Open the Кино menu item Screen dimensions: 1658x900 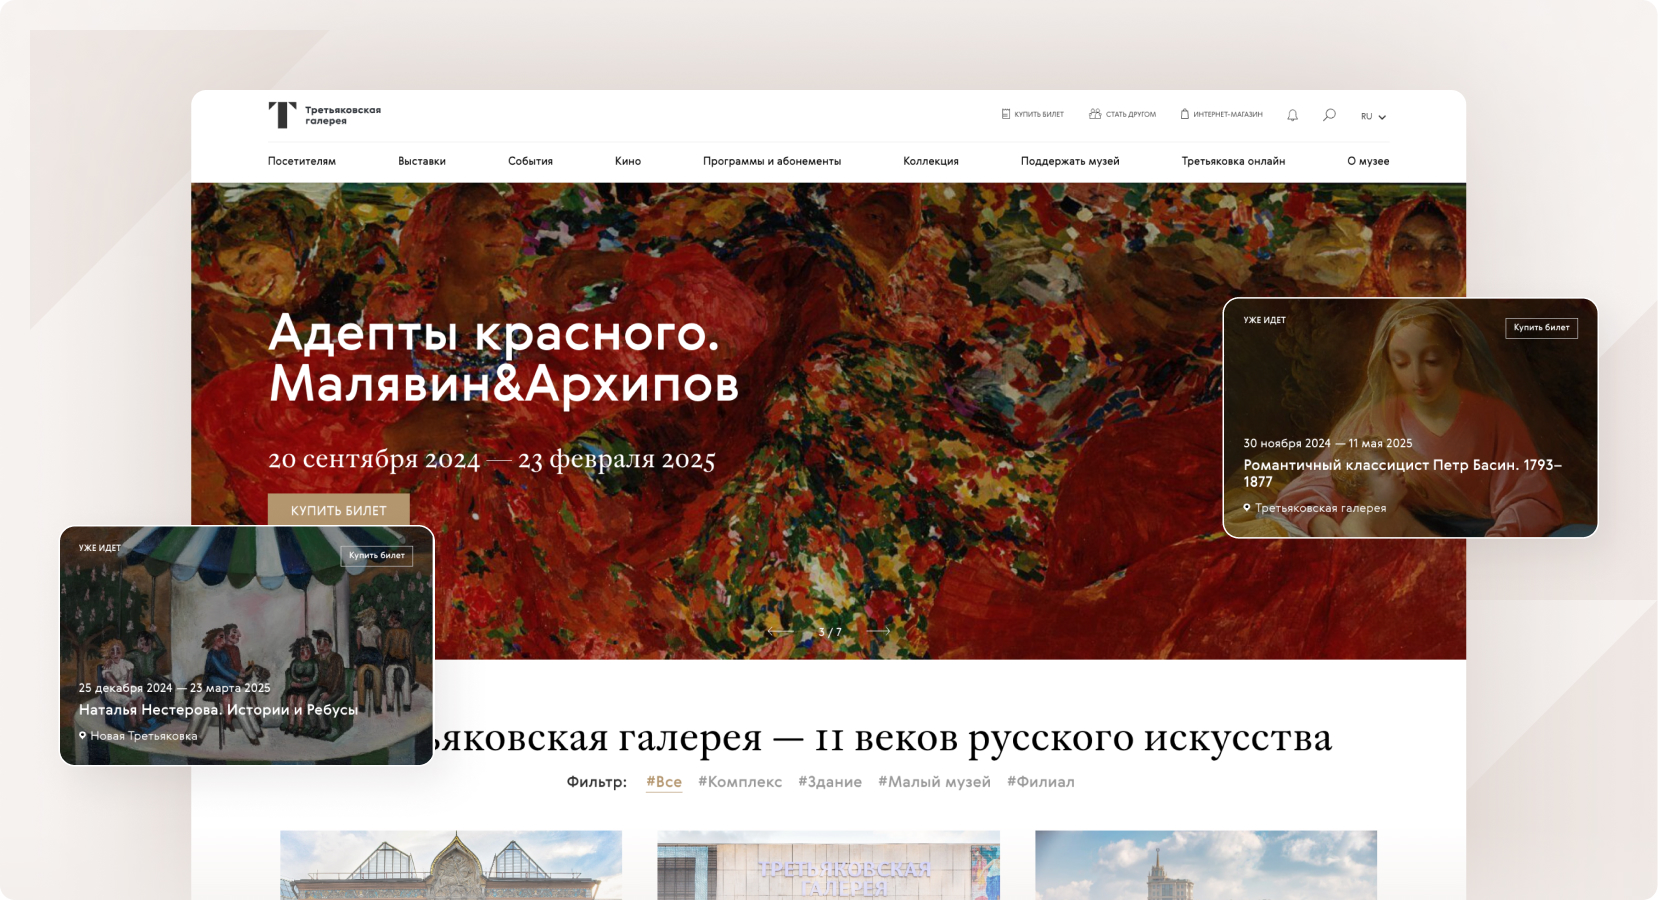628,161
